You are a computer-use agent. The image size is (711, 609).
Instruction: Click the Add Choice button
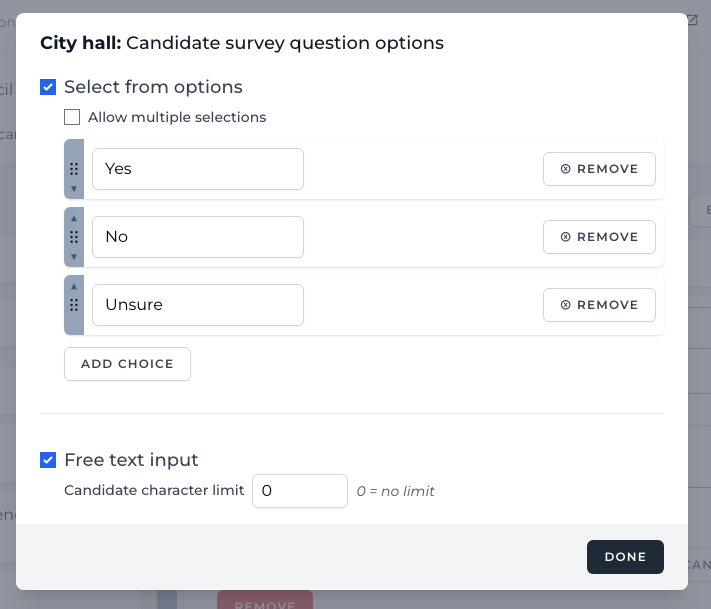click(x=127, y=364)
